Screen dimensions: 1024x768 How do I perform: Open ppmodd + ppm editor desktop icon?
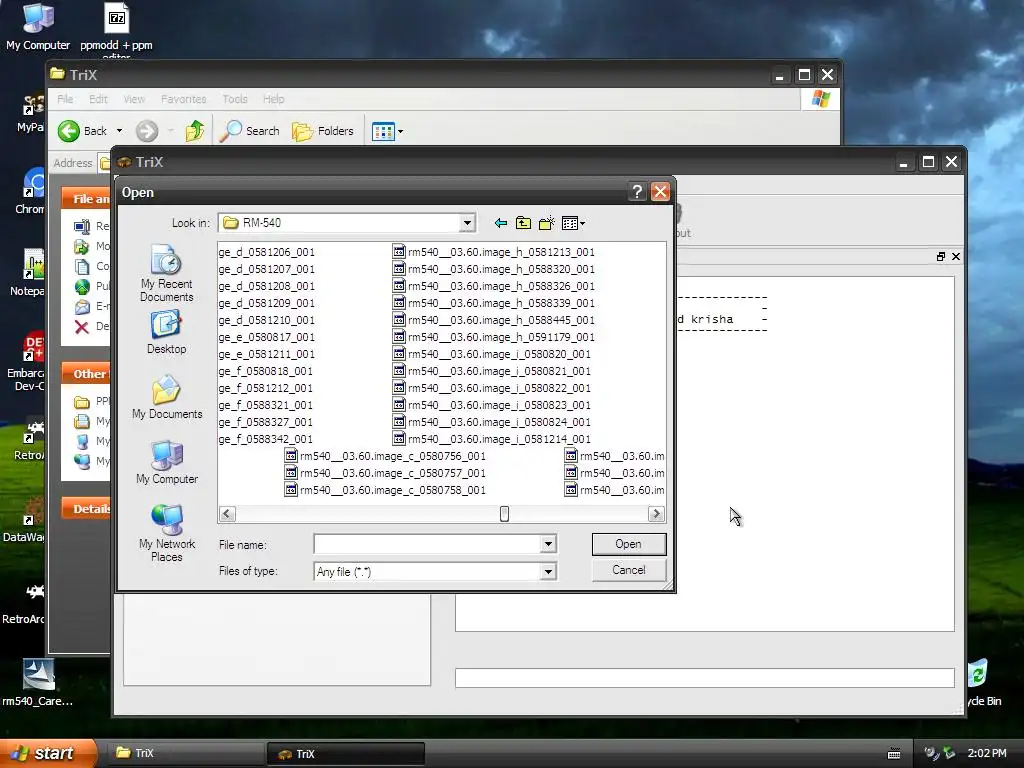click(116, 29)
